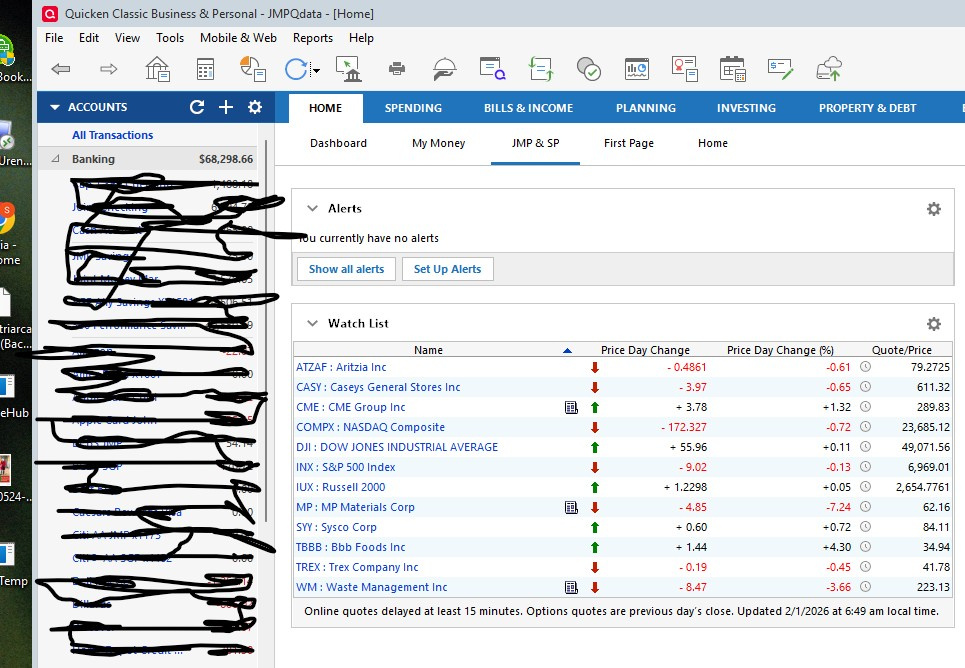Image resolution: width=965 pixels, height=668 pixels.
Task: Collapse the Watch List section chevron
Action: [x=313, y=323]
